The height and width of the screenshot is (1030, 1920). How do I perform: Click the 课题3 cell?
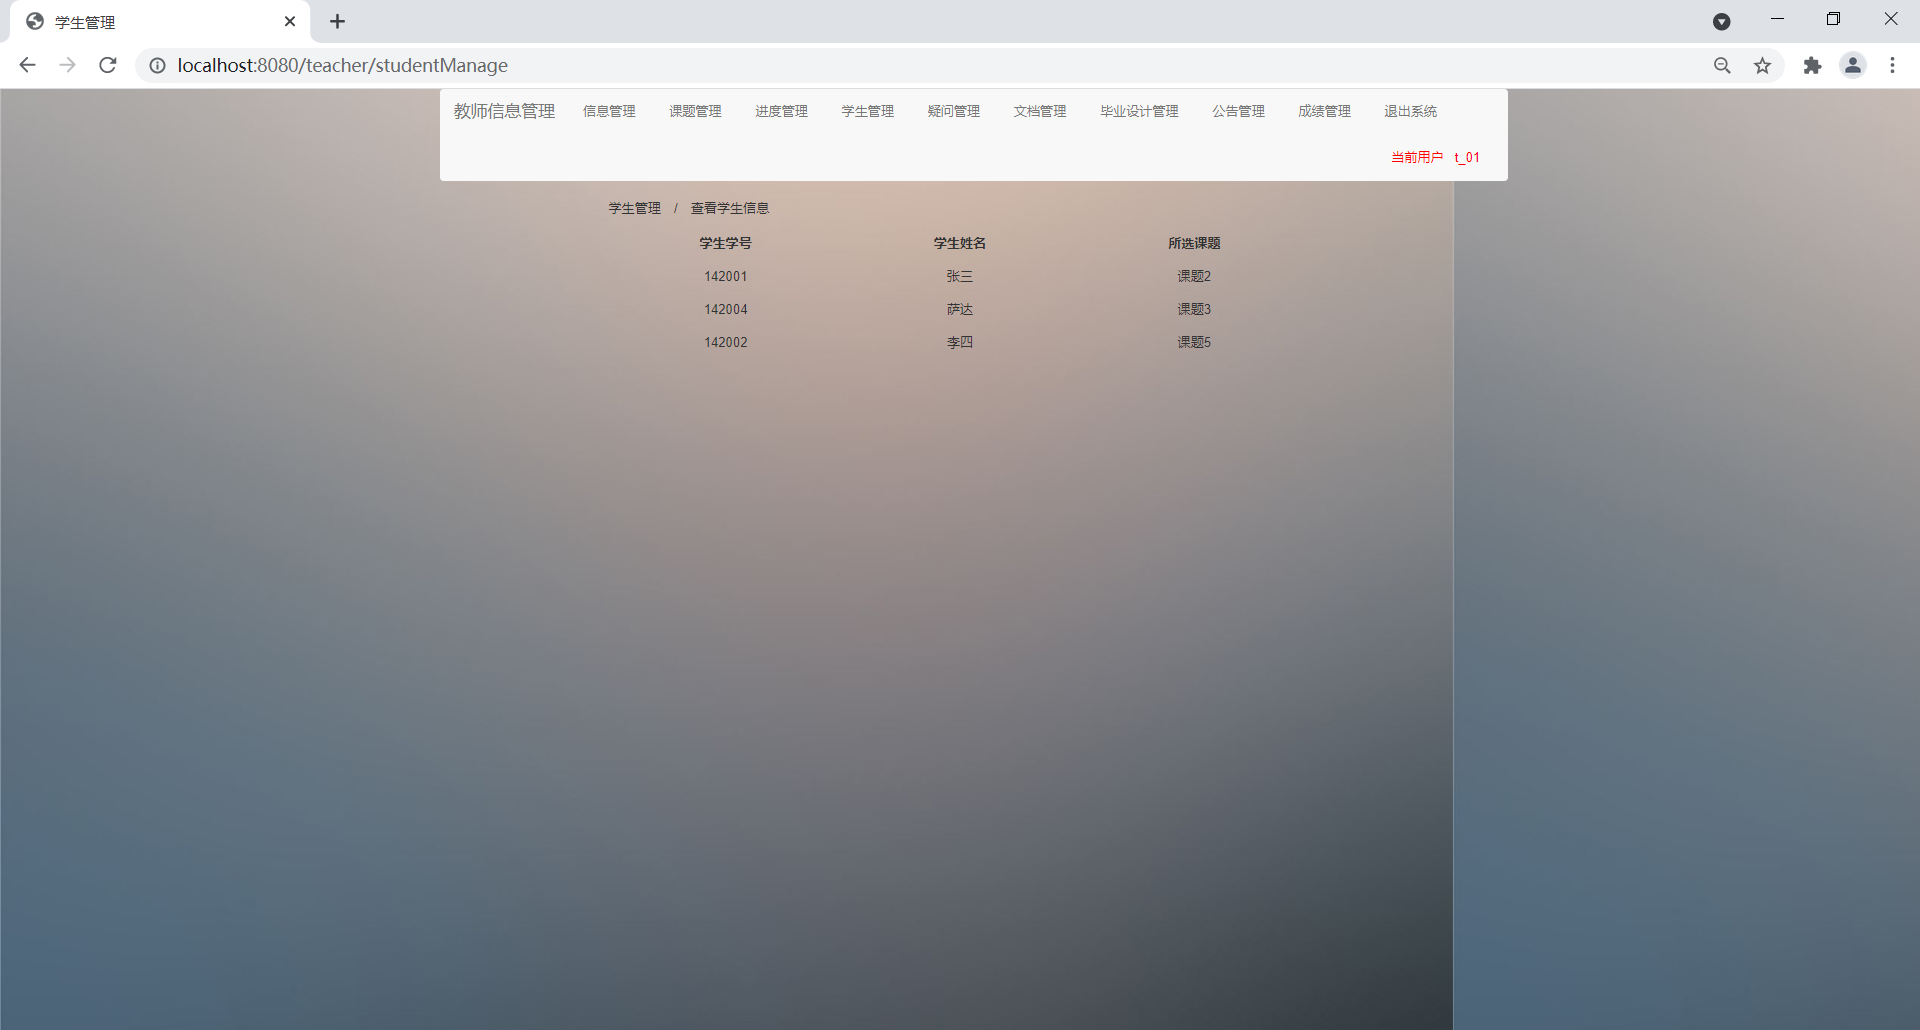tap(1194, 309)
